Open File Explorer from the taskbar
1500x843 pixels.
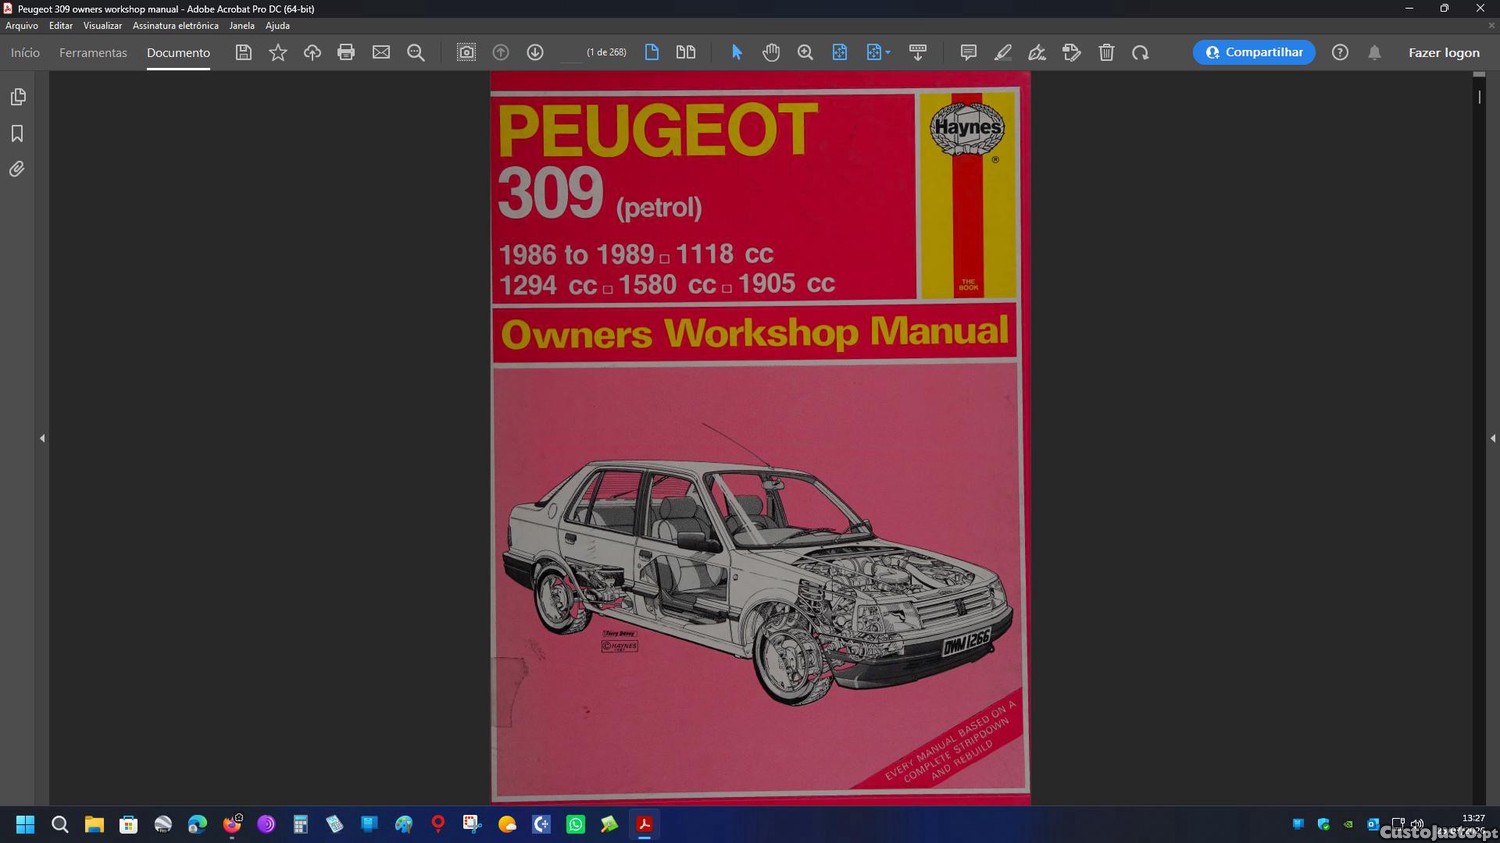(94, 824)
